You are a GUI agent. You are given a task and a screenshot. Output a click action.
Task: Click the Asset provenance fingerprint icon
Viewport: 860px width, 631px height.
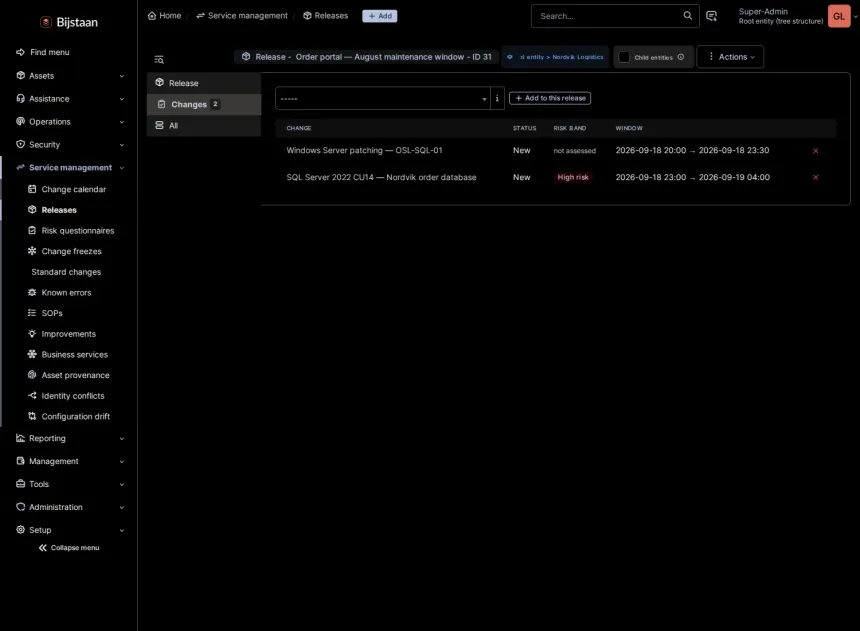[x=32, y=375]
